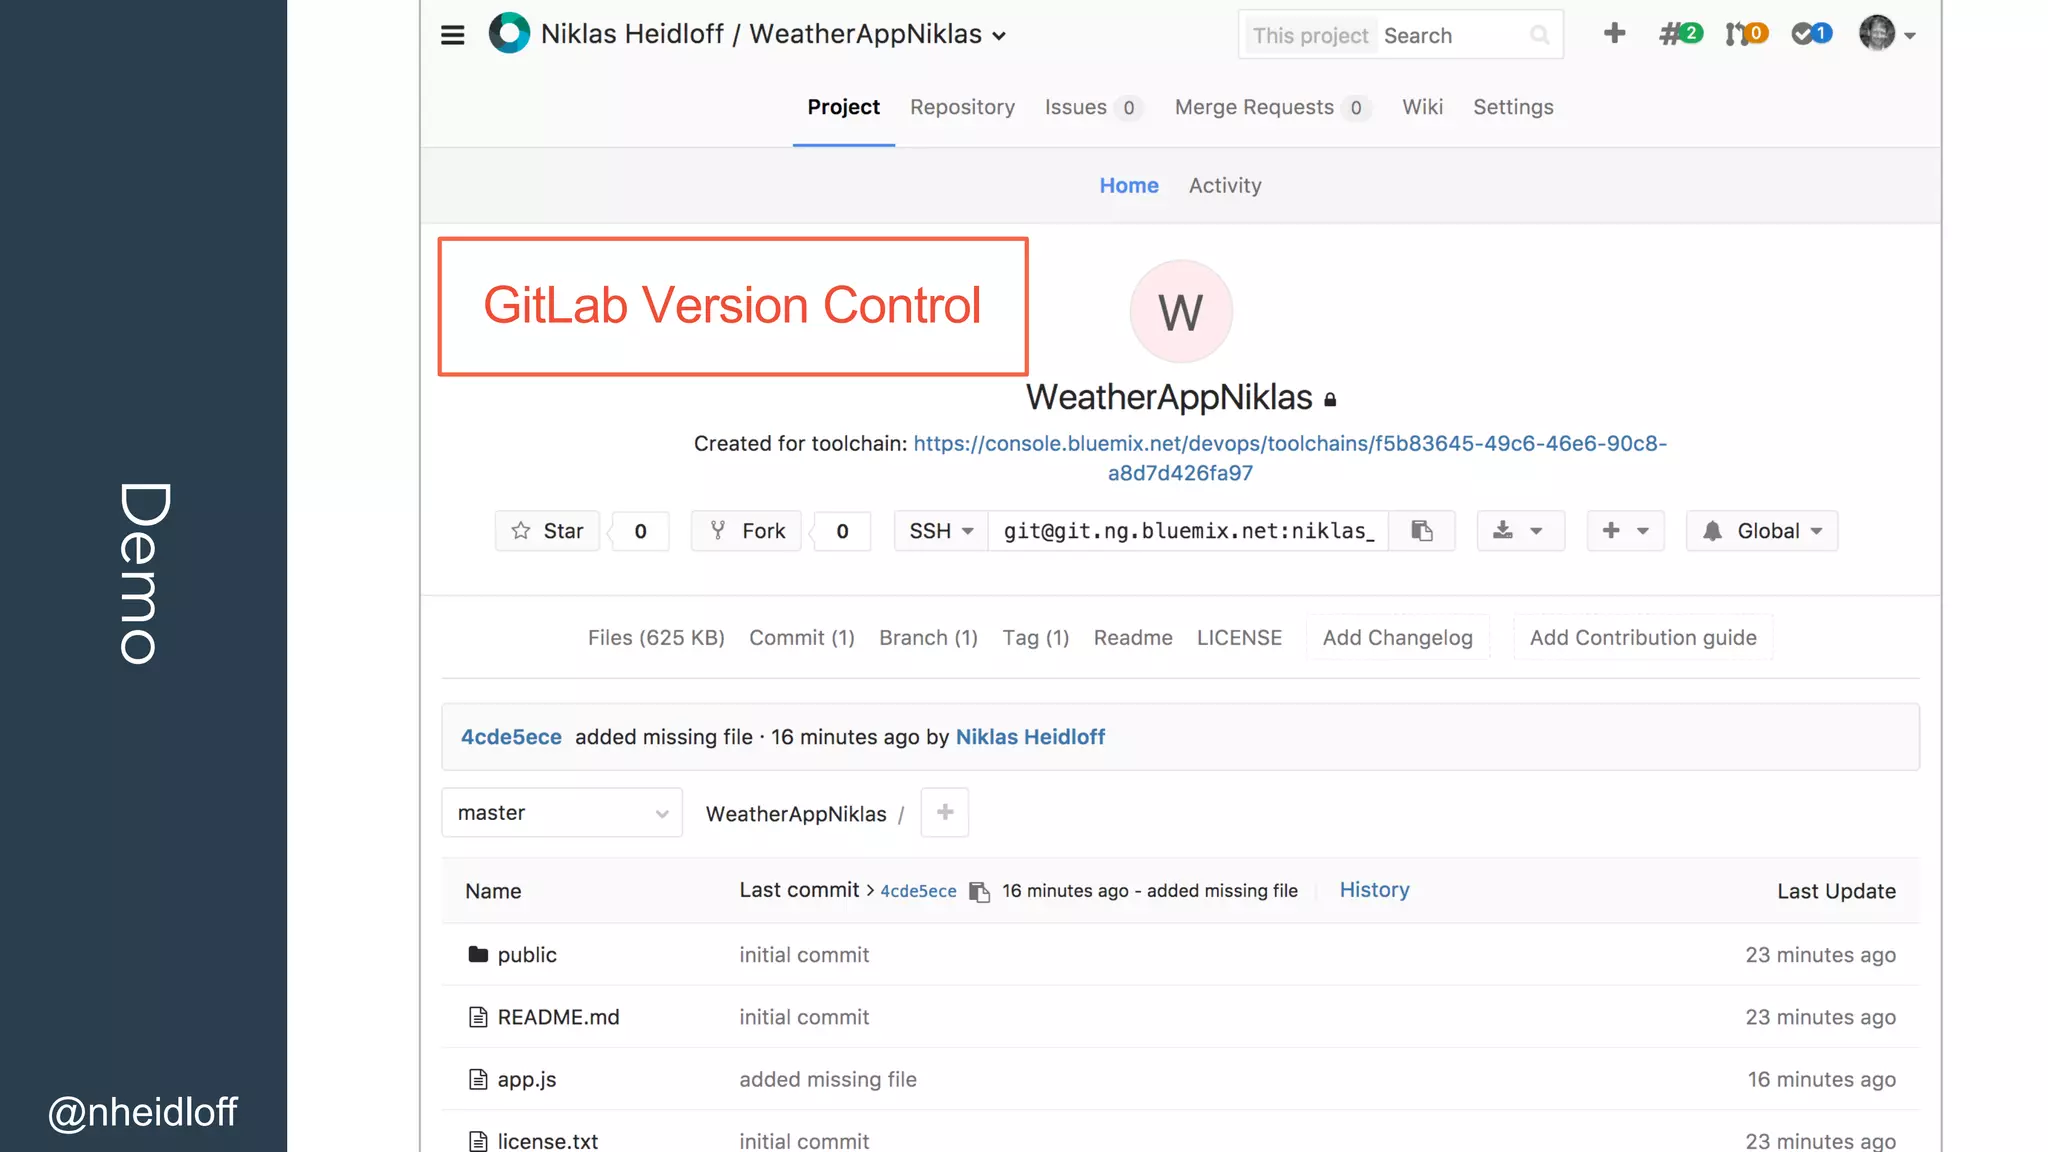This screenshot has height=1152, width=2048.
Task: Click the Add Changelog button
Action: [1397, 638]
